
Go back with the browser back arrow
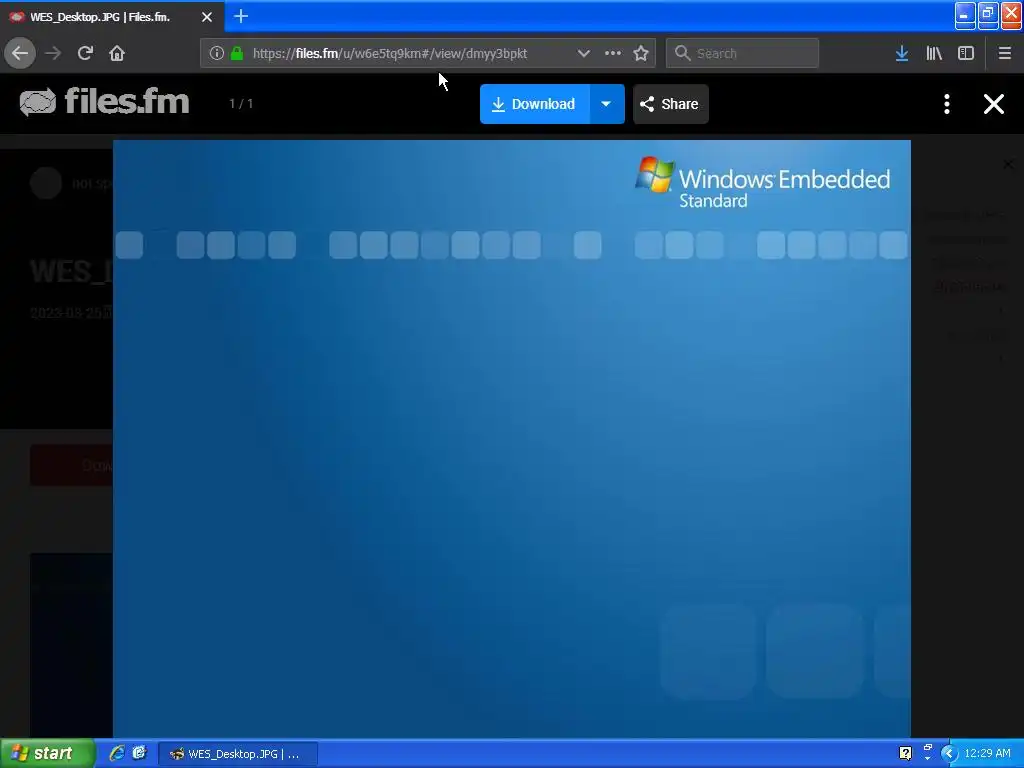point(20,53)
